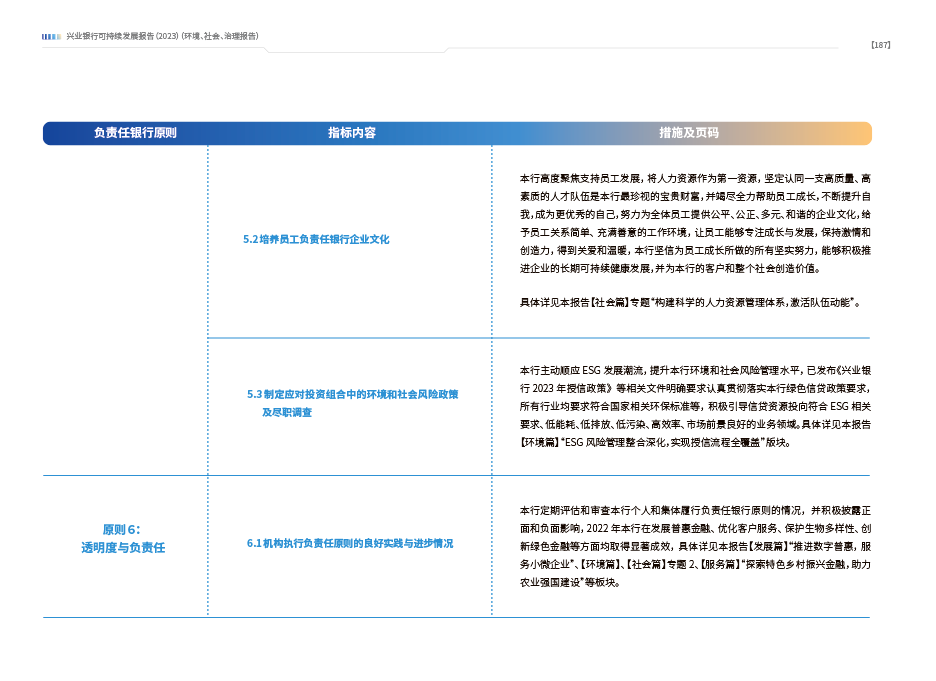
Task: Click the report title in the page header
Action: tap(162, 36)
